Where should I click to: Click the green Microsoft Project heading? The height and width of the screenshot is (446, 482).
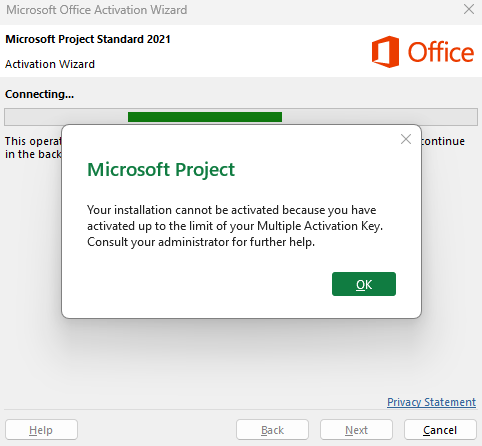[161, 170]
